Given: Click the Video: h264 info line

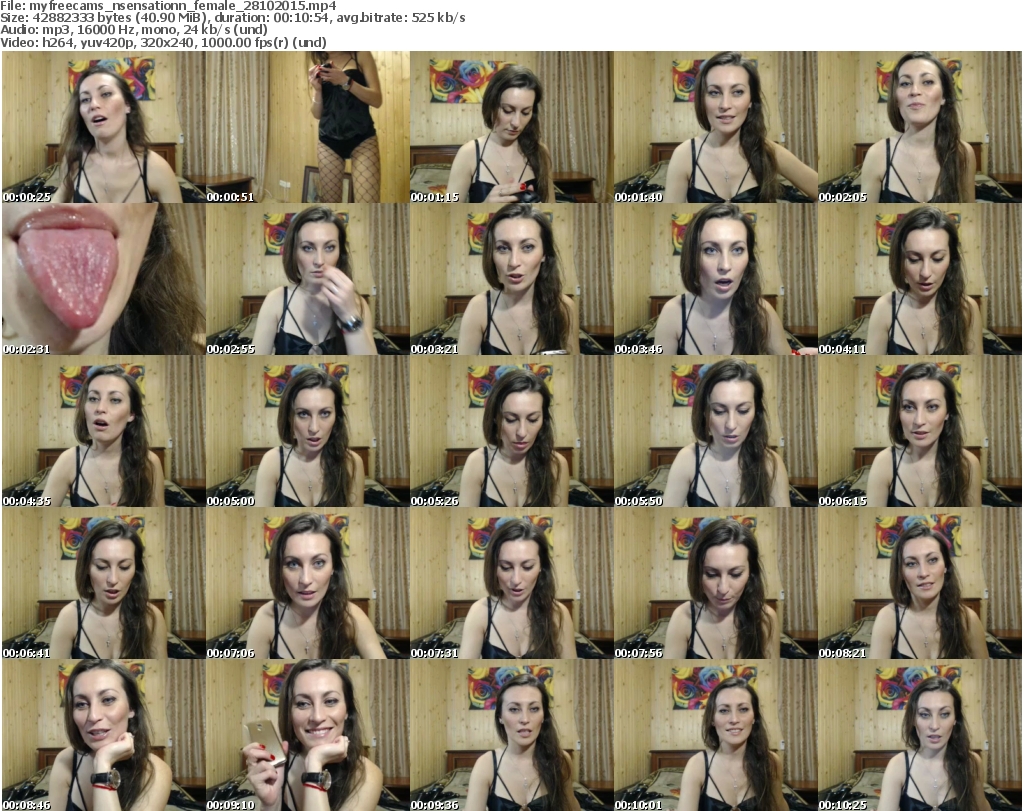Looking at the screenshot, I should (163, 42).
